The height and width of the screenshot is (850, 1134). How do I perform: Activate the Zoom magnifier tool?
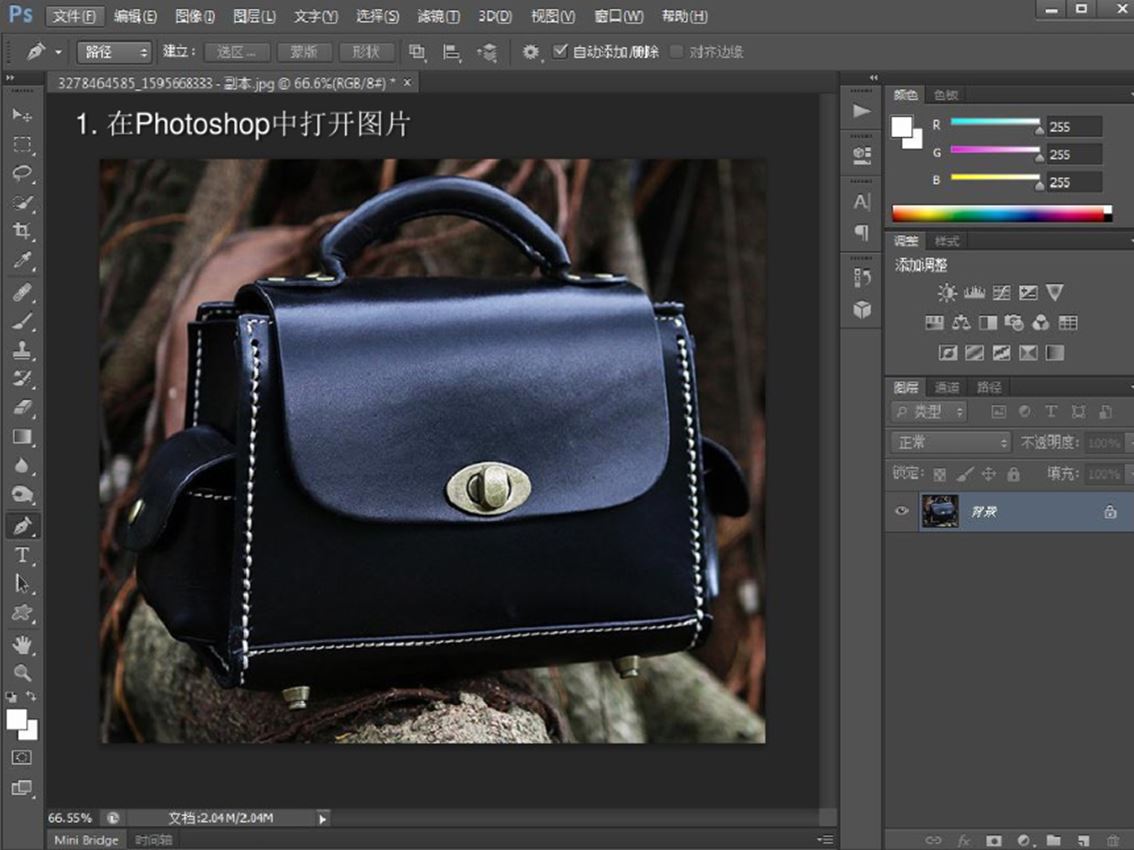(22, 673)
